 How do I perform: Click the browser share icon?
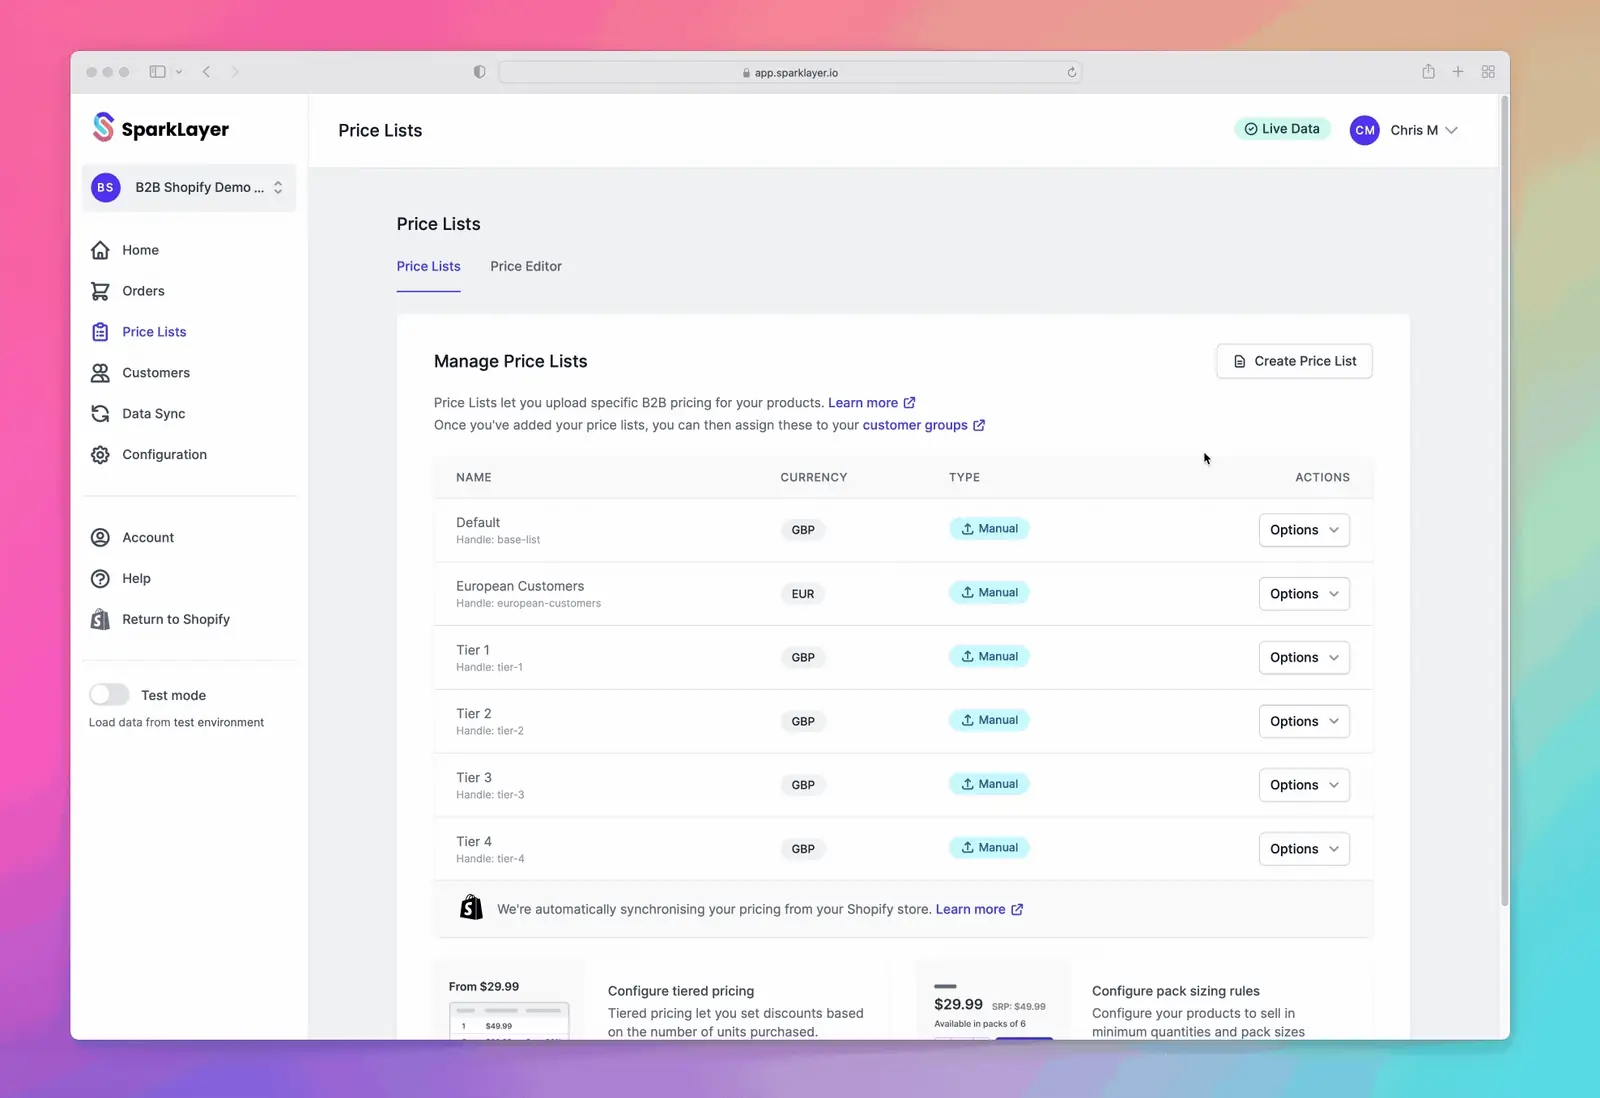coord(1428,72)
